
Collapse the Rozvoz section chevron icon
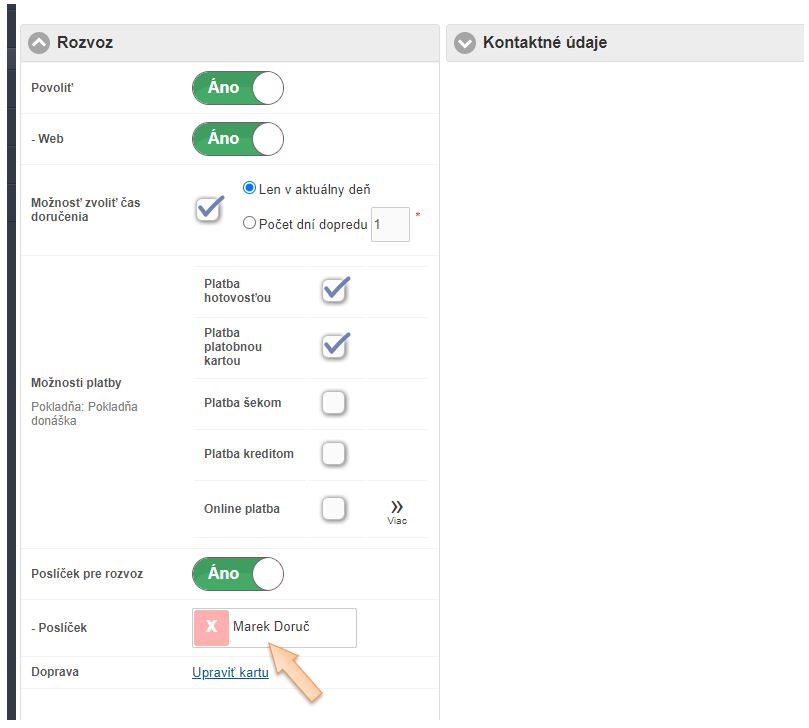click(x=39, y=43)
